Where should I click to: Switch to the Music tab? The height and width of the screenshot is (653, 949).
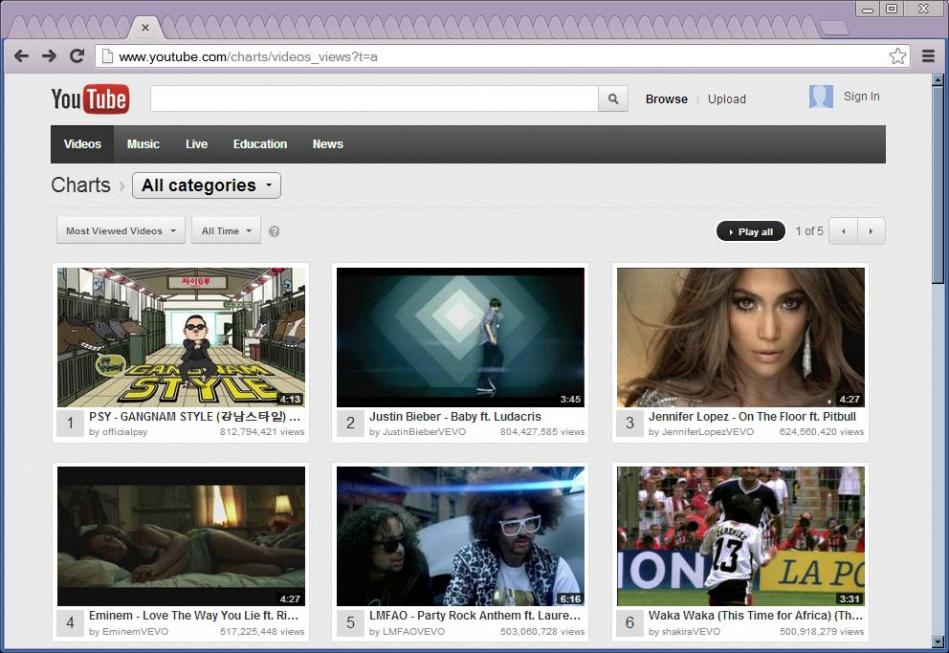tap(143, 144)
